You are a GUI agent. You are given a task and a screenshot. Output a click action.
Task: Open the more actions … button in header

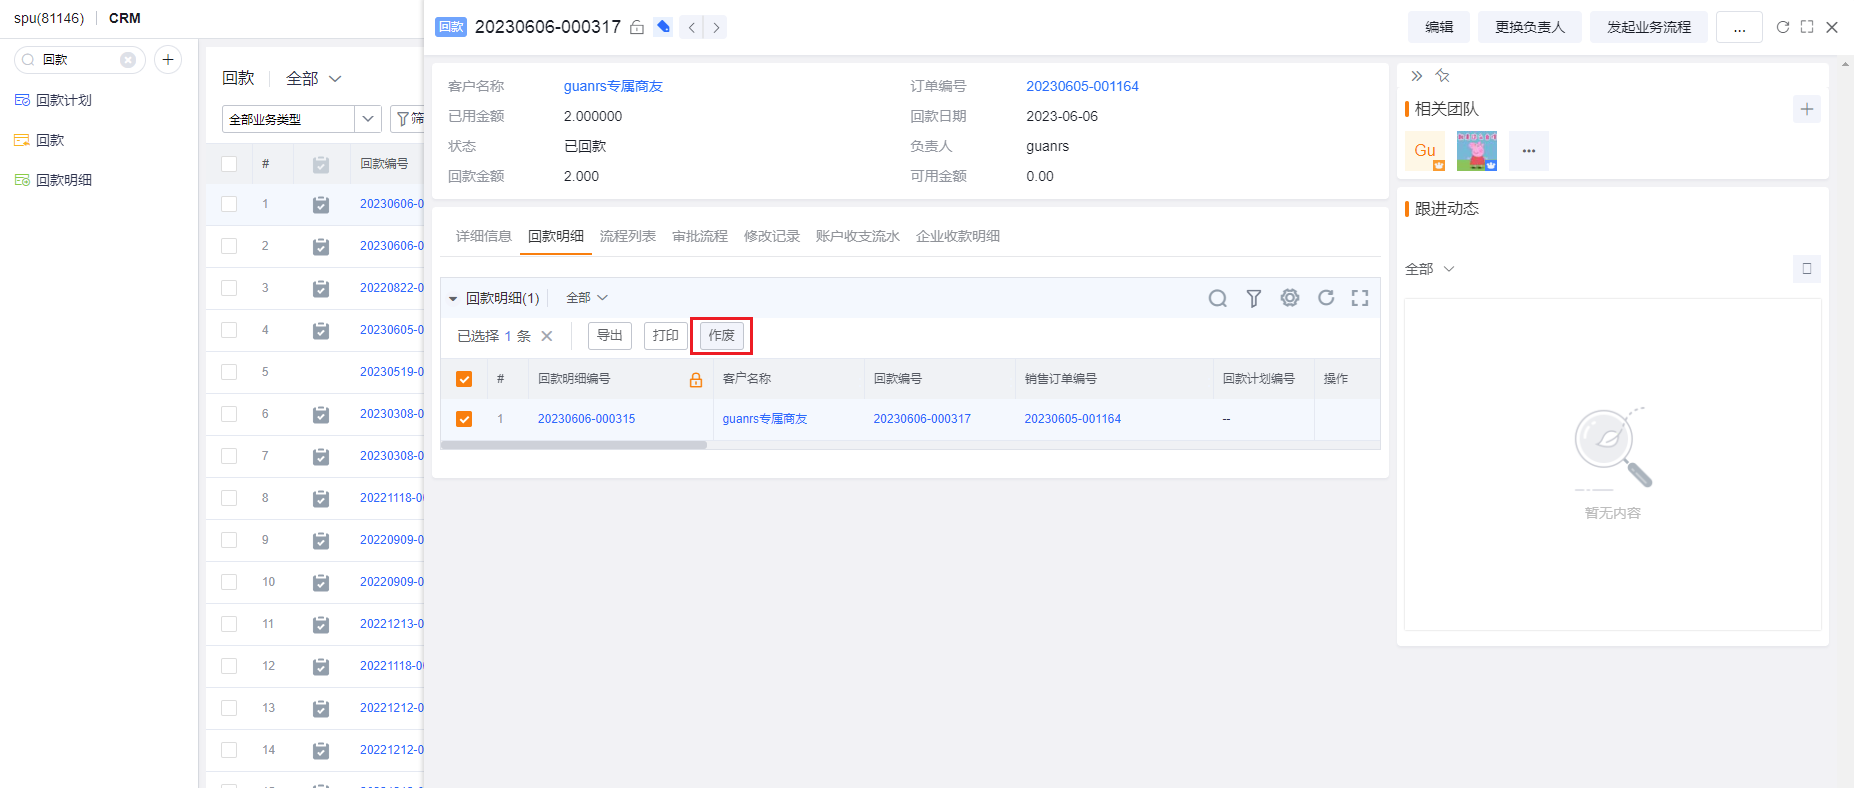[1740, 27]
